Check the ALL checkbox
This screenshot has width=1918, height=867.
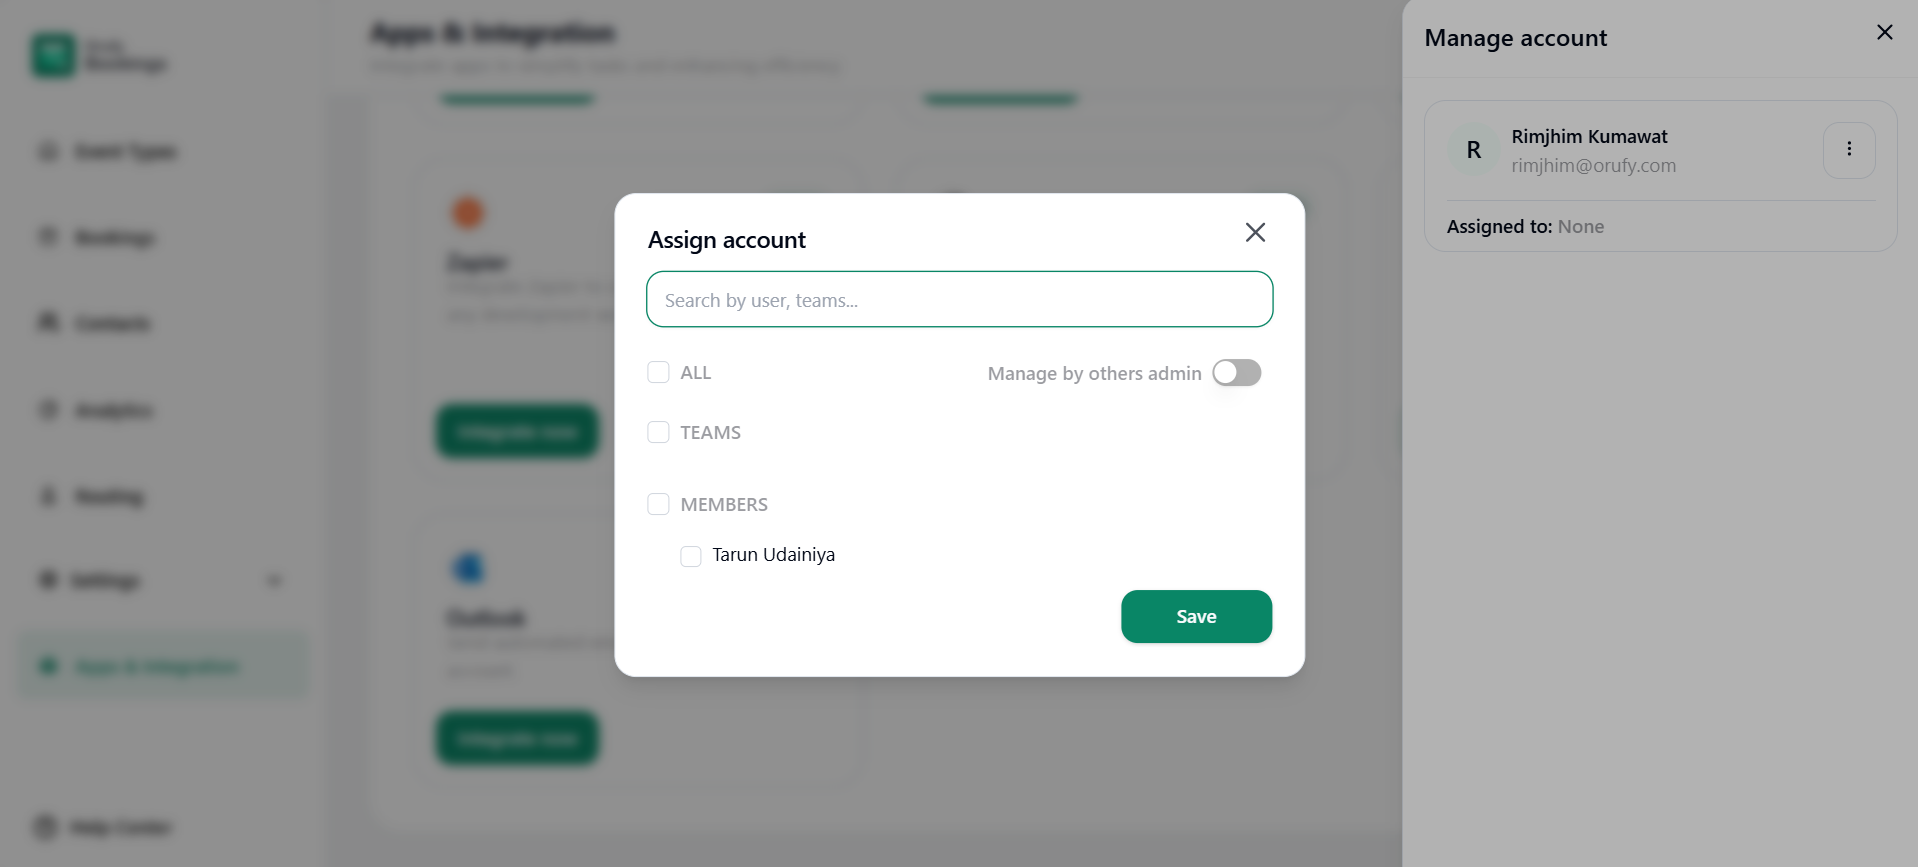click(658, 373)
